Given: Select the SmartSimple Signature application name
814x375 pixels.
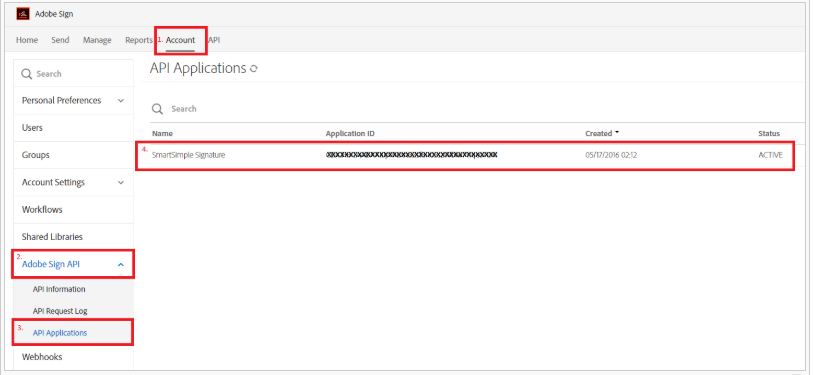Looking at the screenshot, I should [188, 155].
